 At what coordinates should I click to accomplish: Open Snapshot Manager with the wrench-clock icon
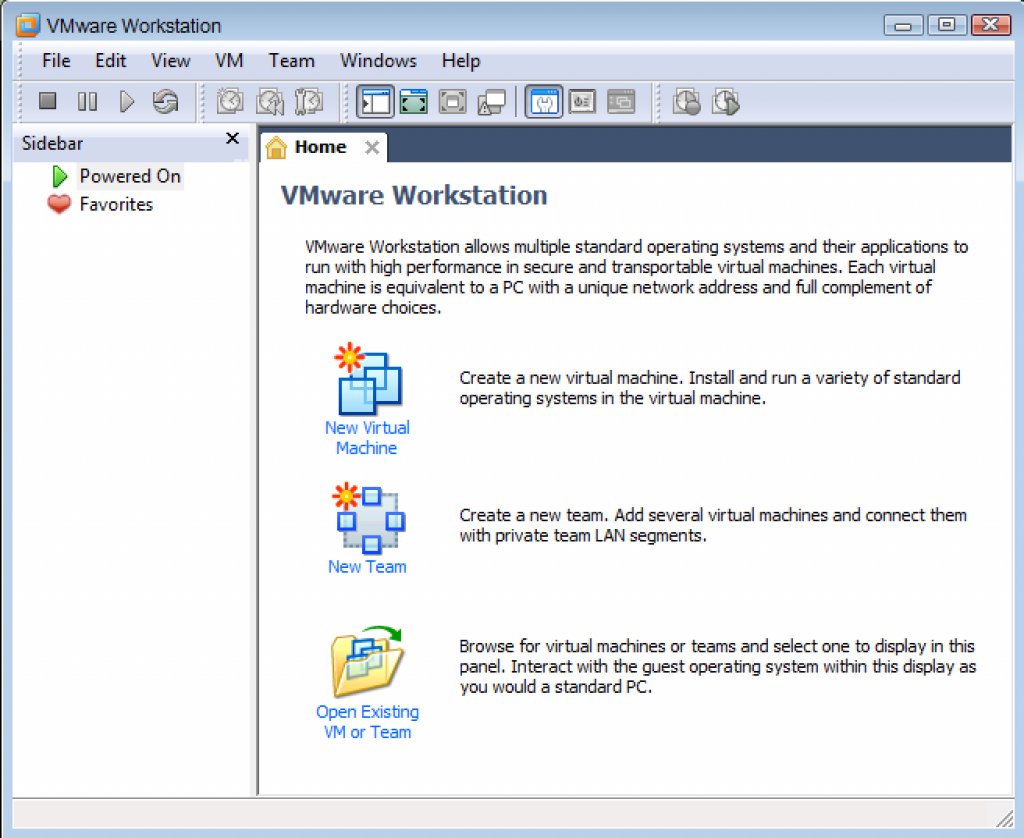point(309,101)
